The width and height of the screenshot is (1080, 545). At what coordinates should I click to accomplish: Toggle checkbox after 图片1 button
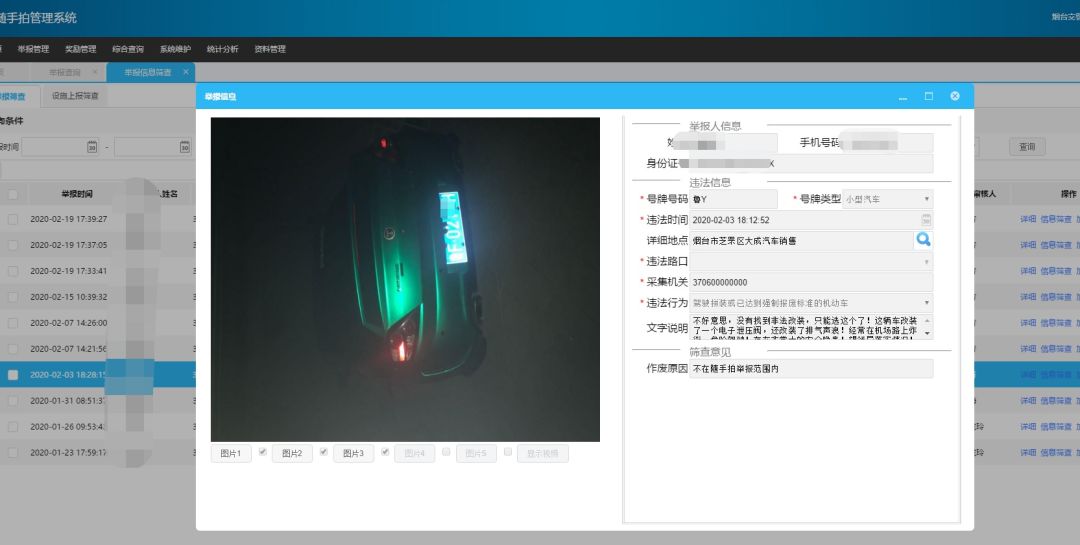tap(262, 452)
